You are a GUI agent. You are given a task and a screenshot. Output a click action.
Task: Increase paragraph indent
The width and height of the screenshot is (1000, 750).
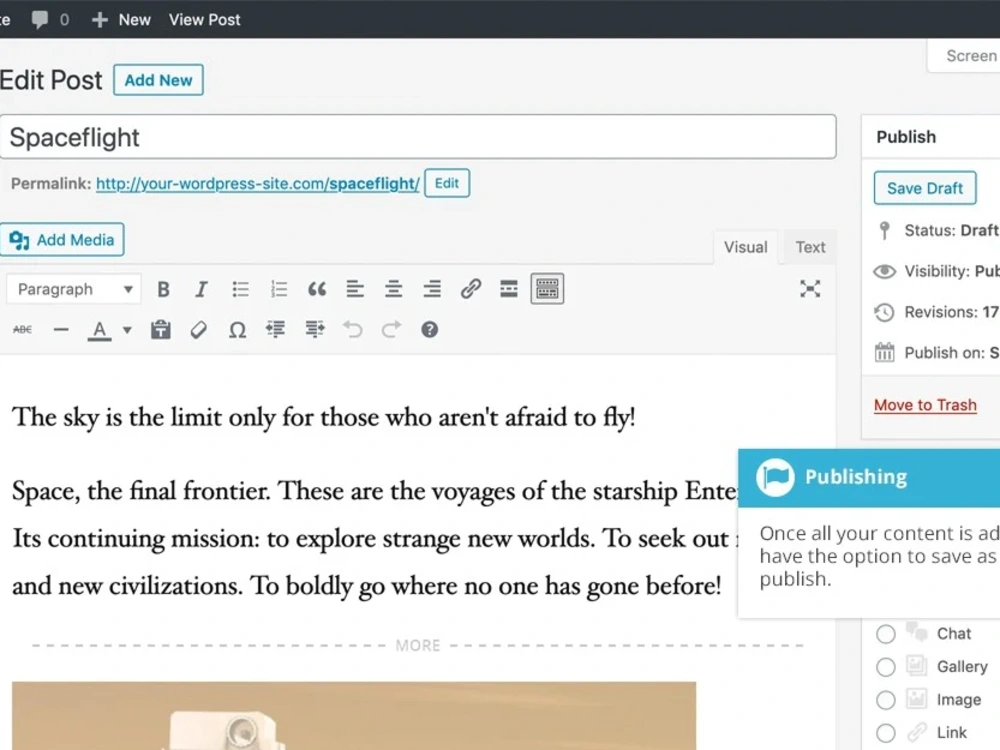314,330
